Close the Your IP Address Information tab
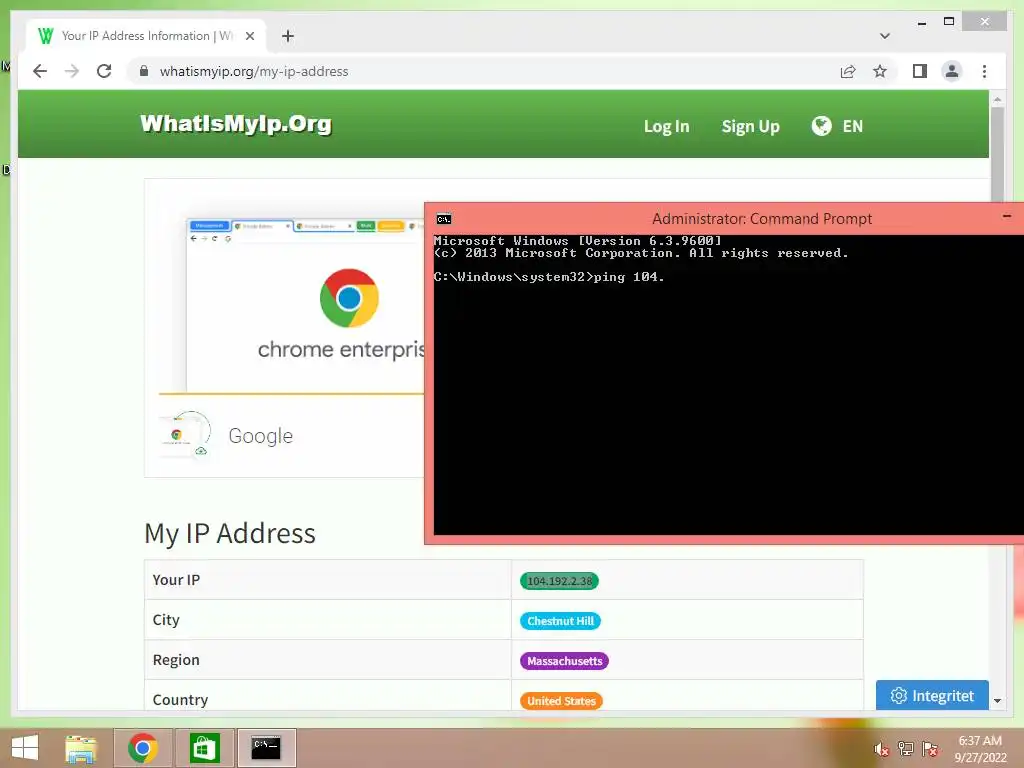Viewport: 1024px width, 768px height. tap(249, 36)
